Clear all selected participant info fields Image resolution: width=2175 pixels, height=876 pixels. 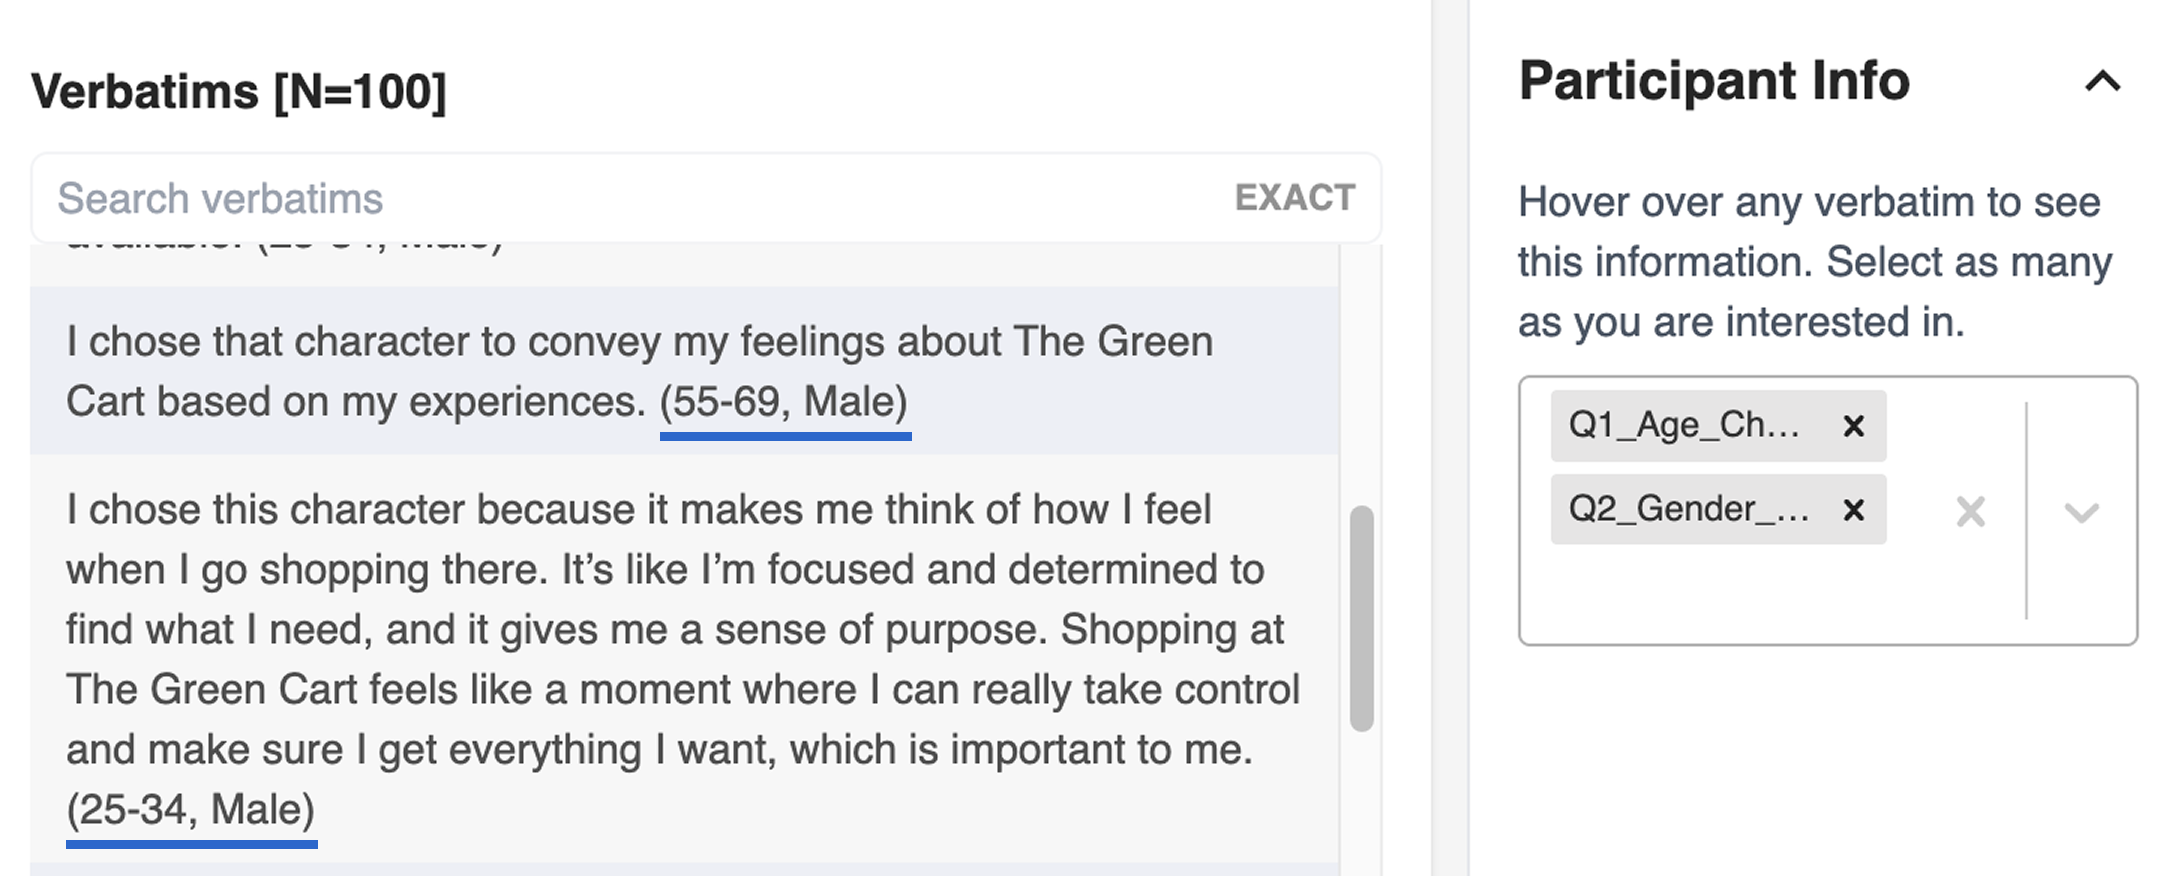[1970, 512]
